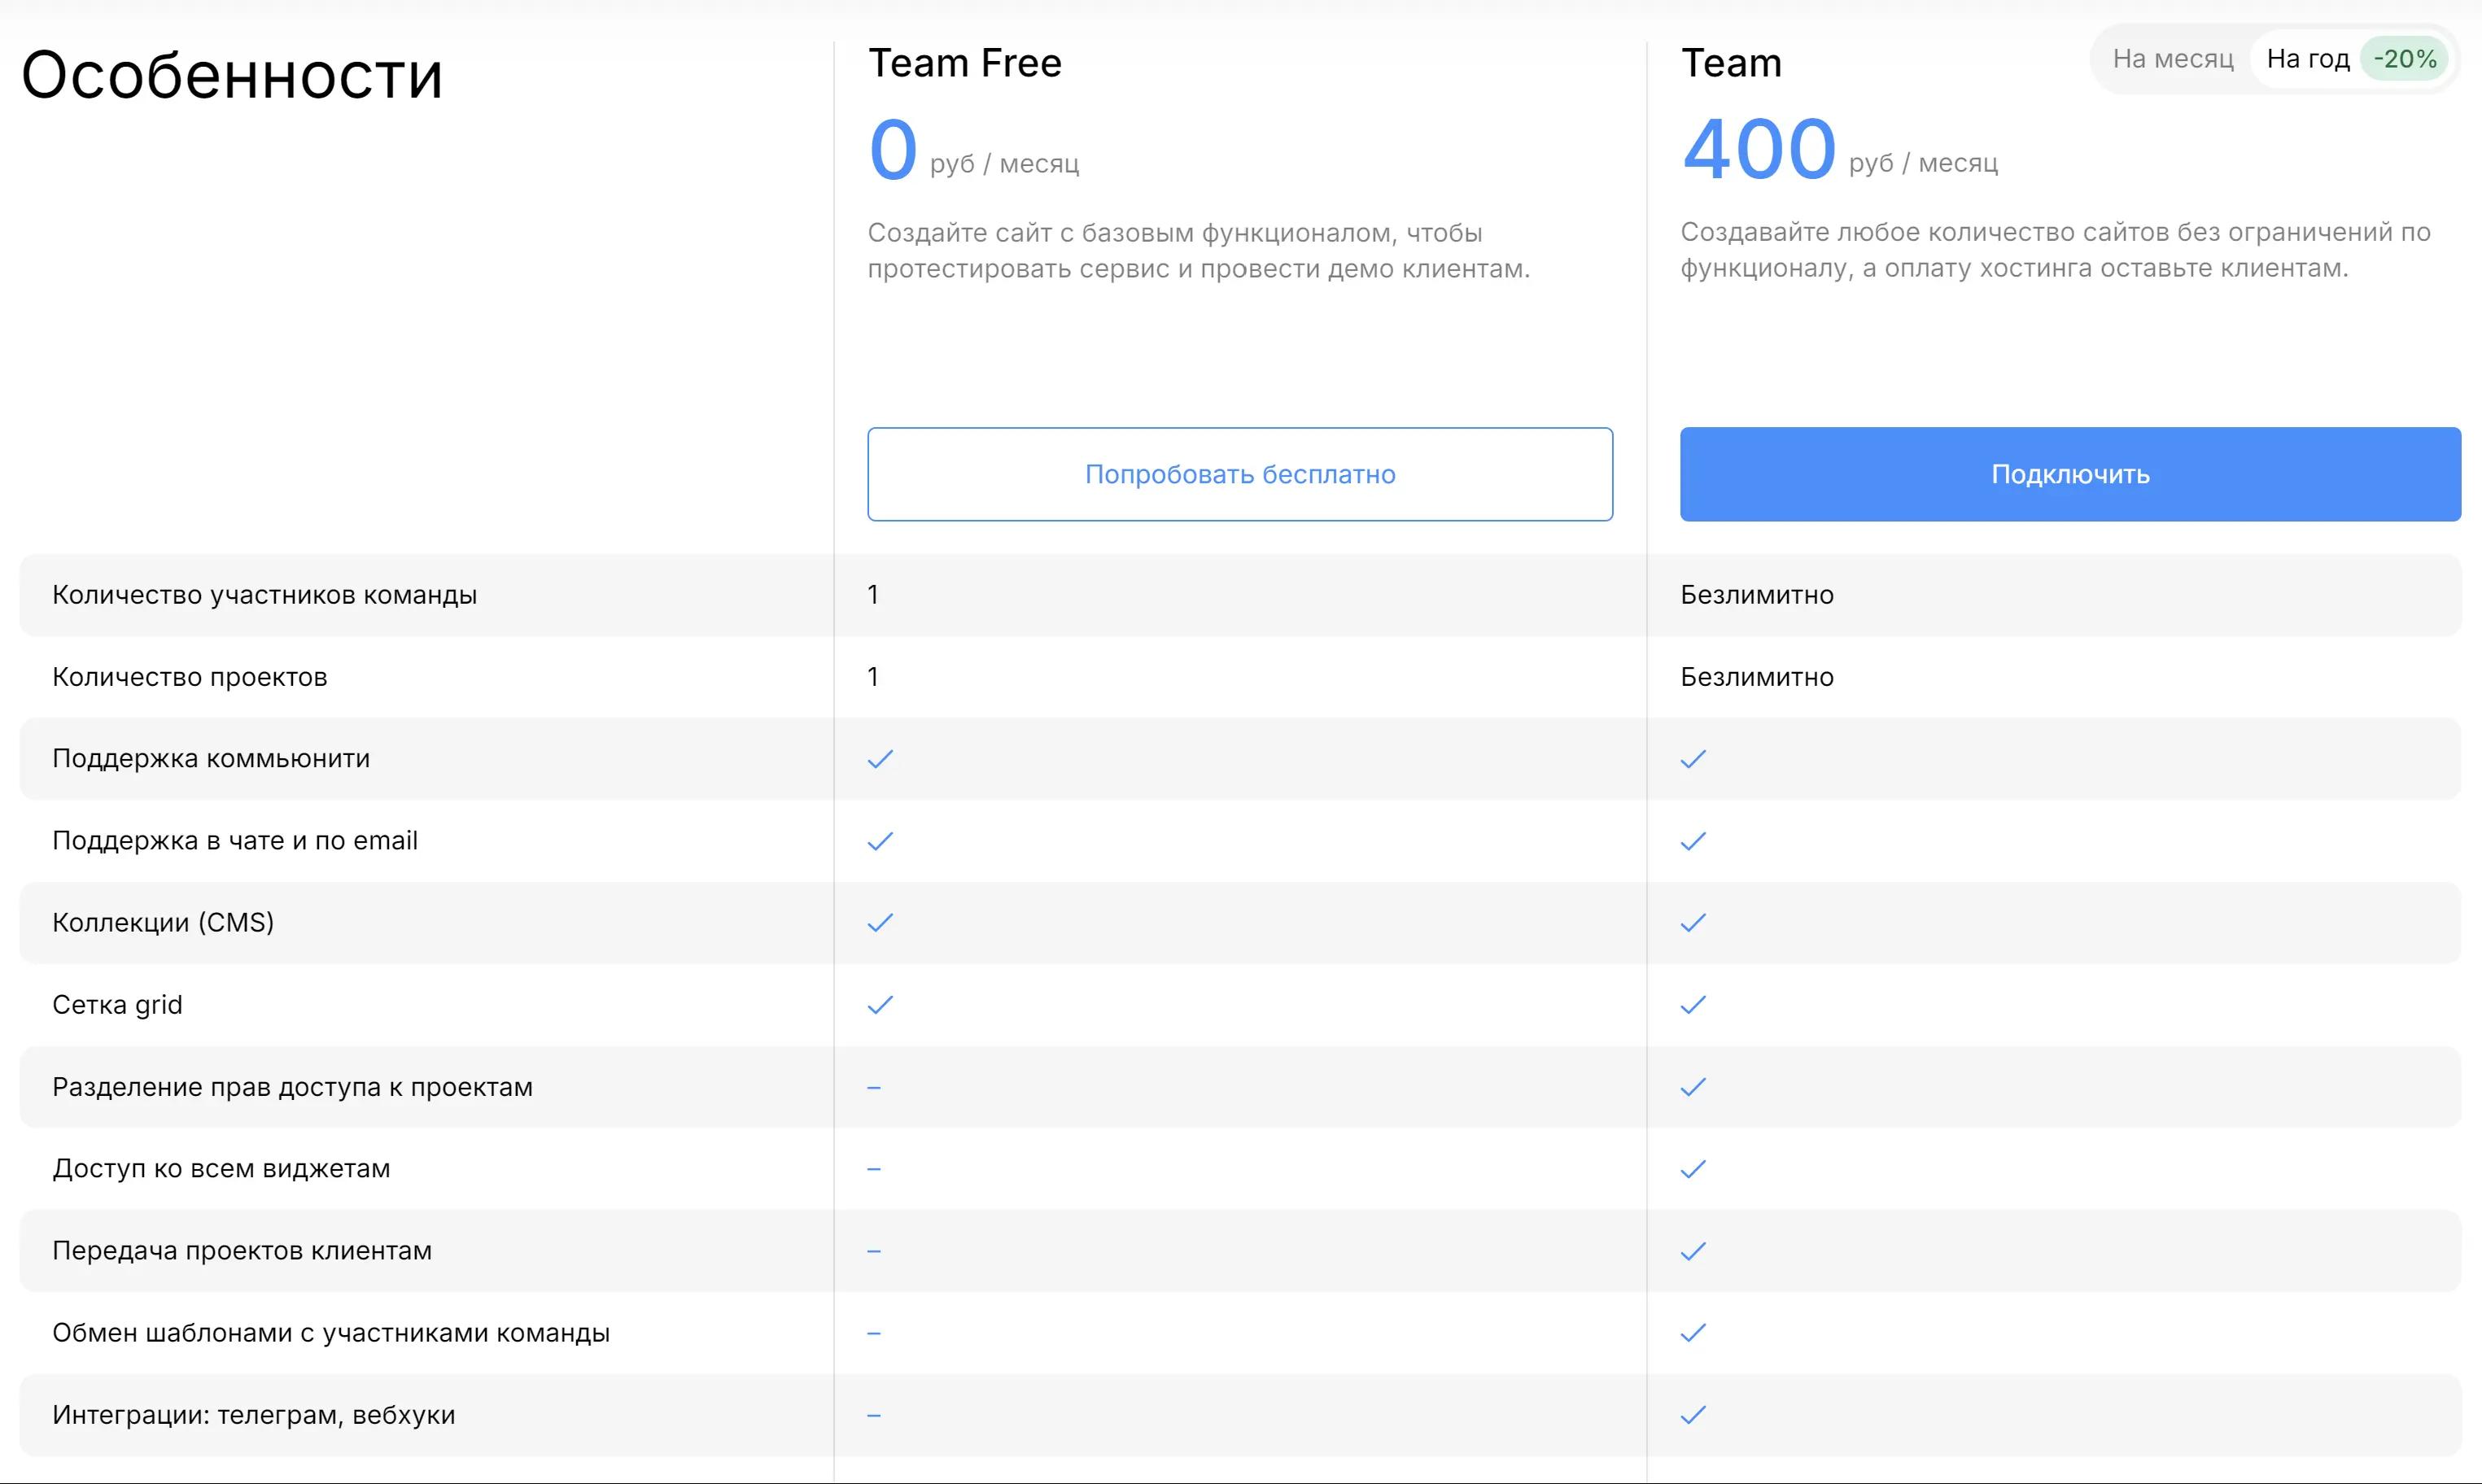Click Team Free dash for Обмен шаблонами
This screenshot has width=2482, height=1484.
coord(874,1333)
